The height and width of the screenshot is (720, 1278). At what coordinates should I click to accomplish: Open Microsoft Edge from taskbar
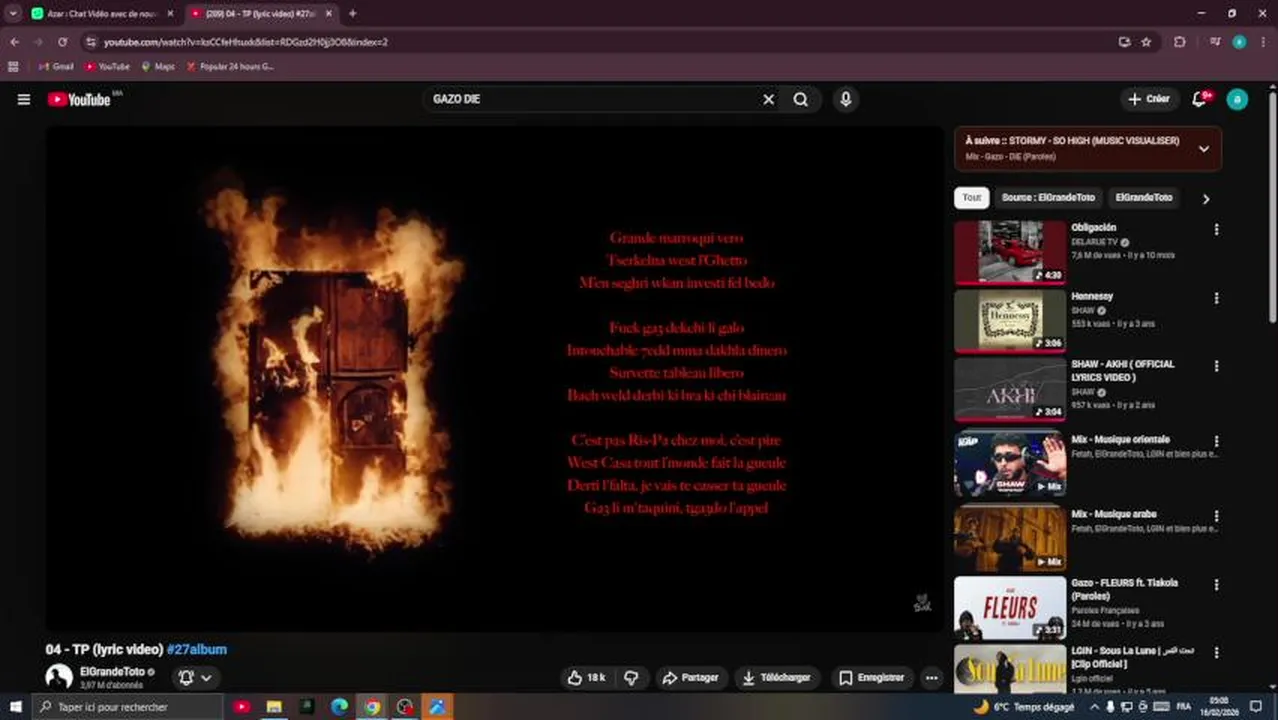tap(339, 706)
